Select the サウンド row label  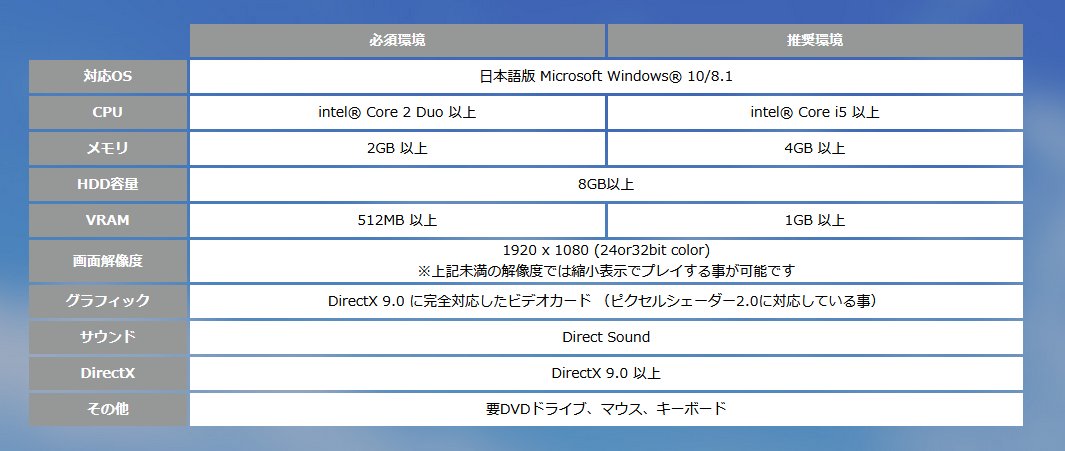[108, 338]
